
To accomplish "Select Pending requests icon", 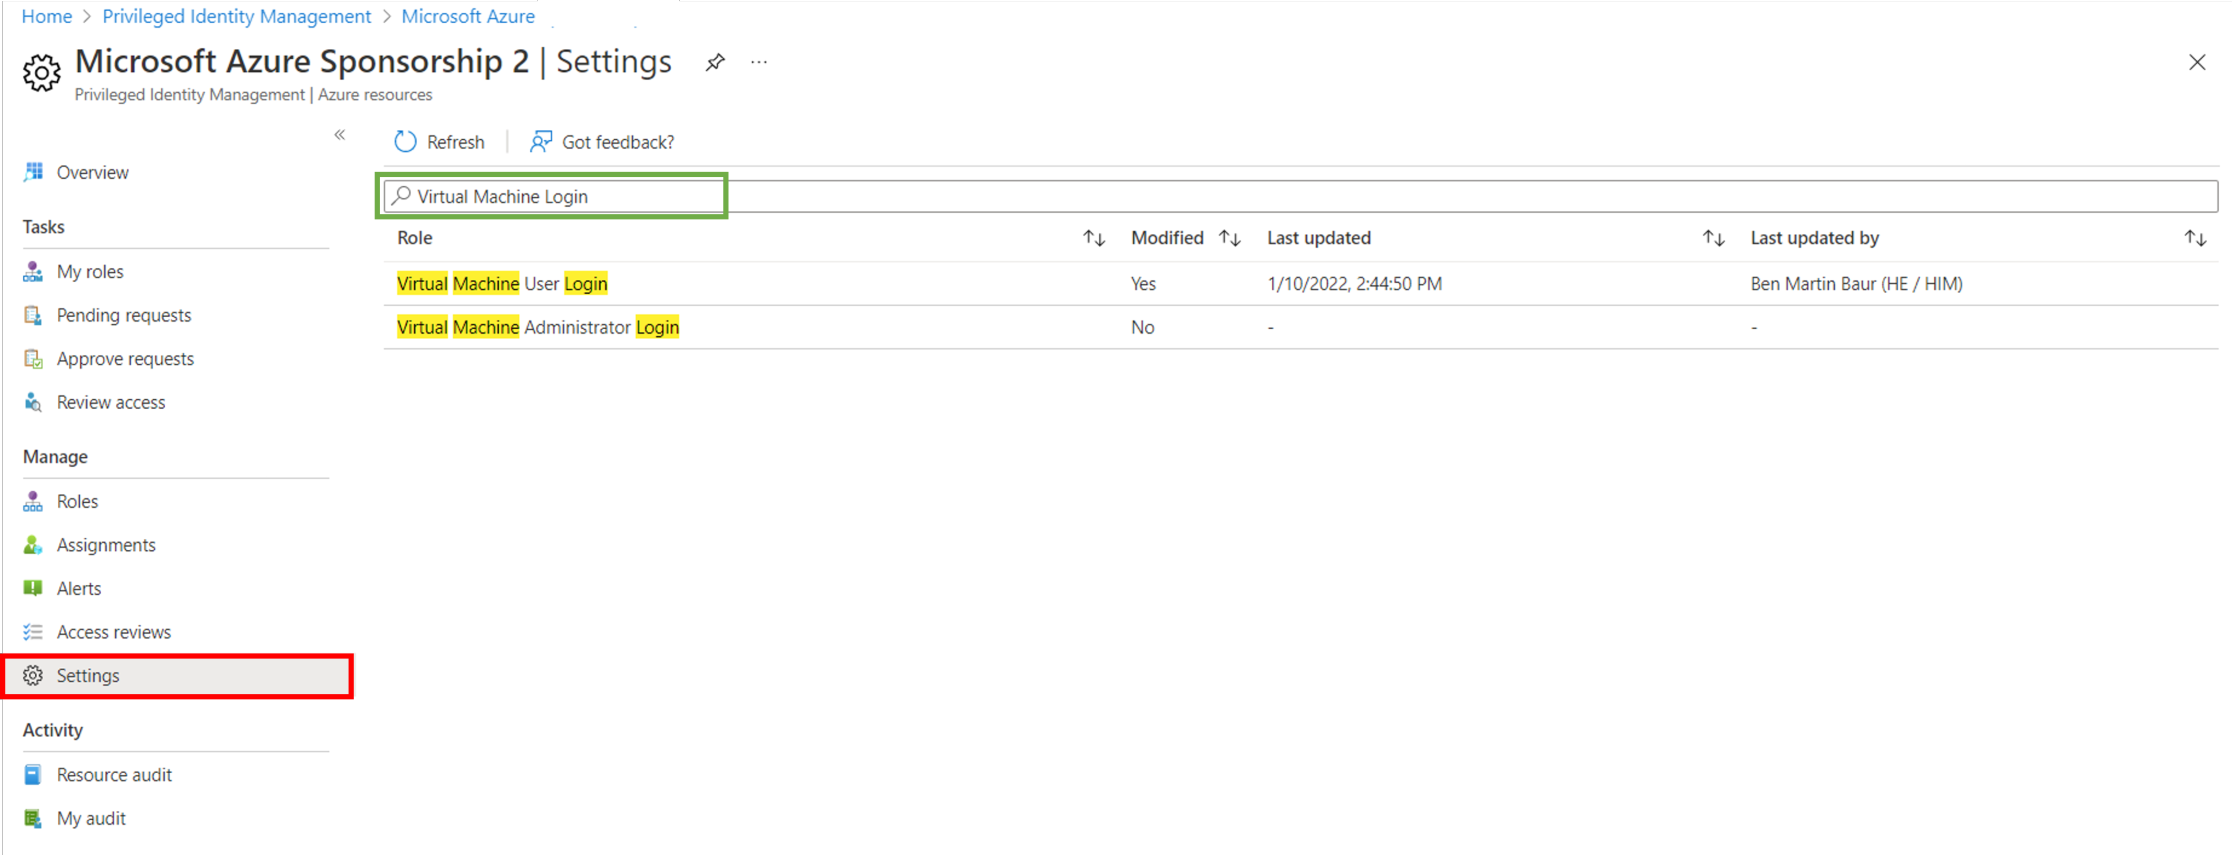I will (x=33, y=315).
